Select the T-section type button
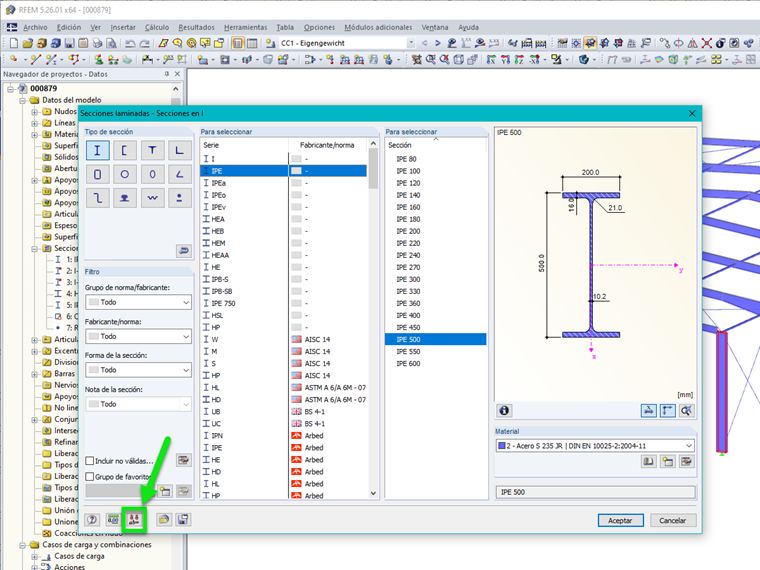This screenshot has height=570, width=760. click(x=152, y=150)
